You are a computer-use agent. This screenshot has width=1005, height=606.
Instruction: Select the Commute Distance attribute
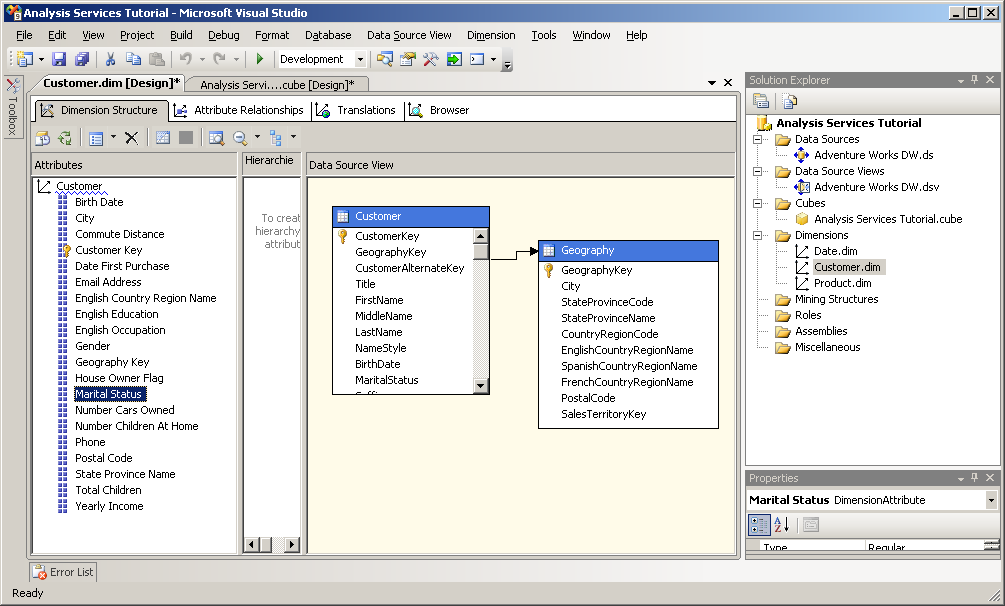click(120, 234)
